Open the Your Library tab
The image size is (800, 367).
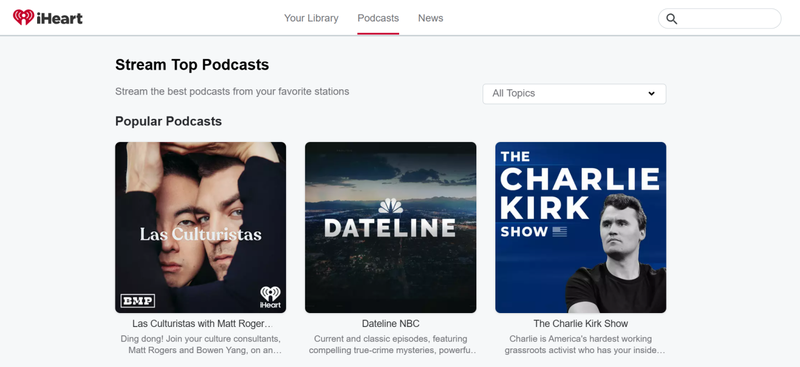click(311, 18)
